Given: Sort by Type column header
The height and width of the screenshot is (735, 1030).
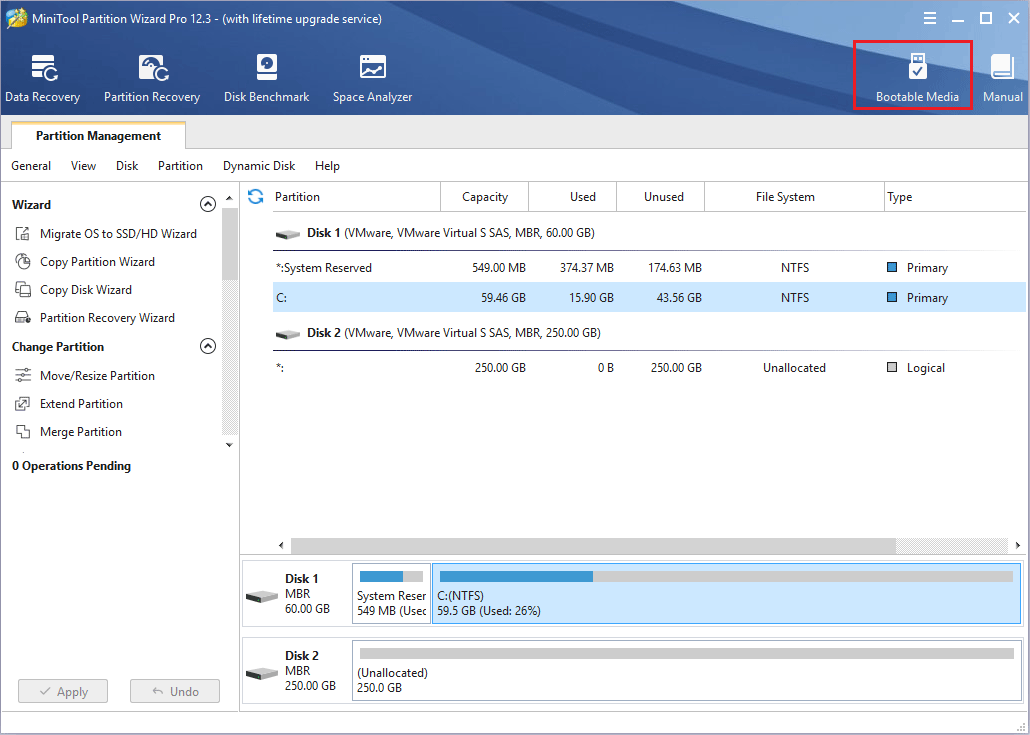Looking at the screenshot, I should point(955,196).
